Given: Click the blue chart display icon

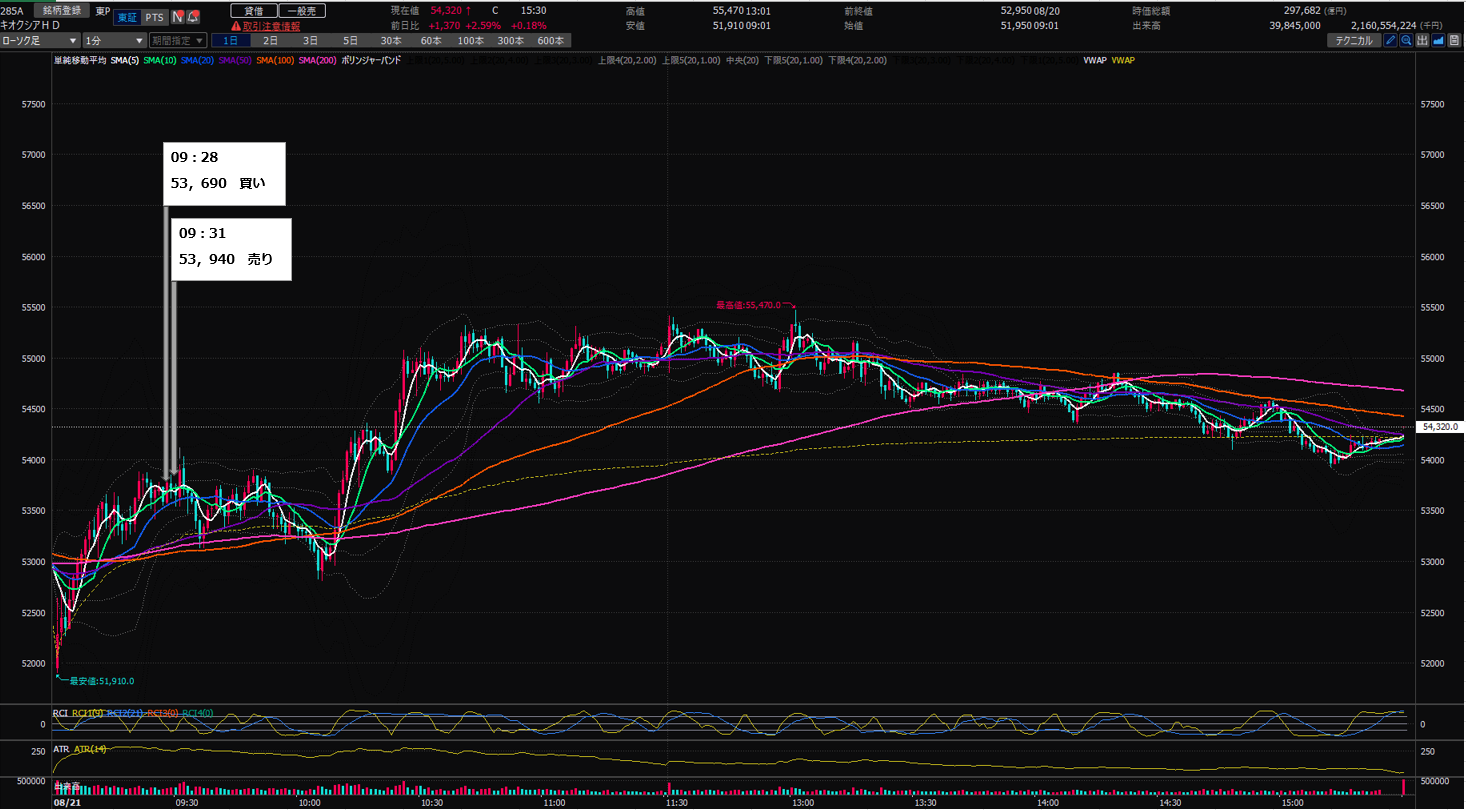Looking at the screenshot, I should 1438,41.
